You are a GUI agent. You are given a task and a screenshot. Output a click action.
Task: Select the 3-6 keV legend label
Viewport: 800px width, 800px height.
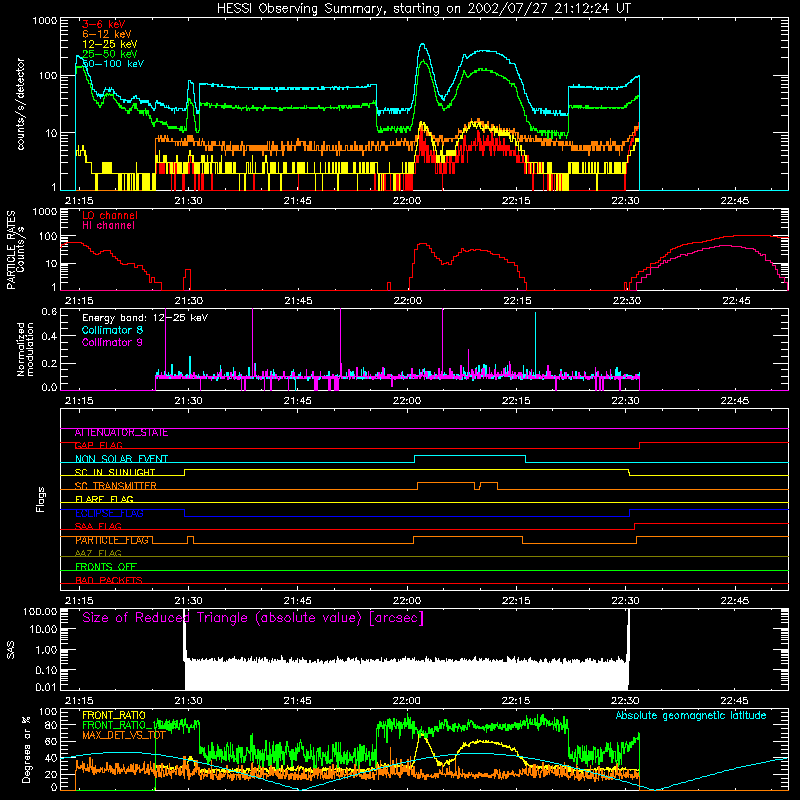[104, 24]
